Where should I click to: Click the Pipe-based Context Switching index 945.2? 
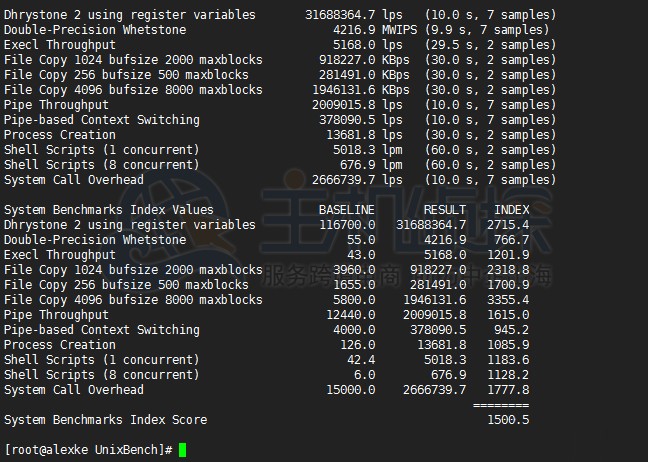coord(512,330)
